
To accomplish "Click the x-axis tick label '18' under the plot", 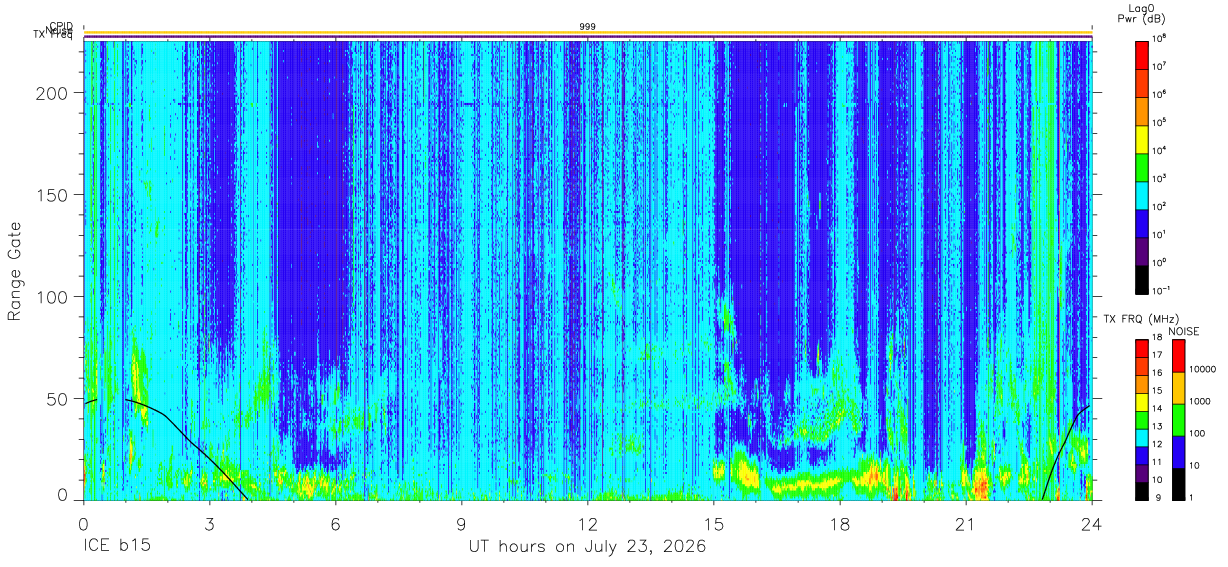I will coord(839,523).
